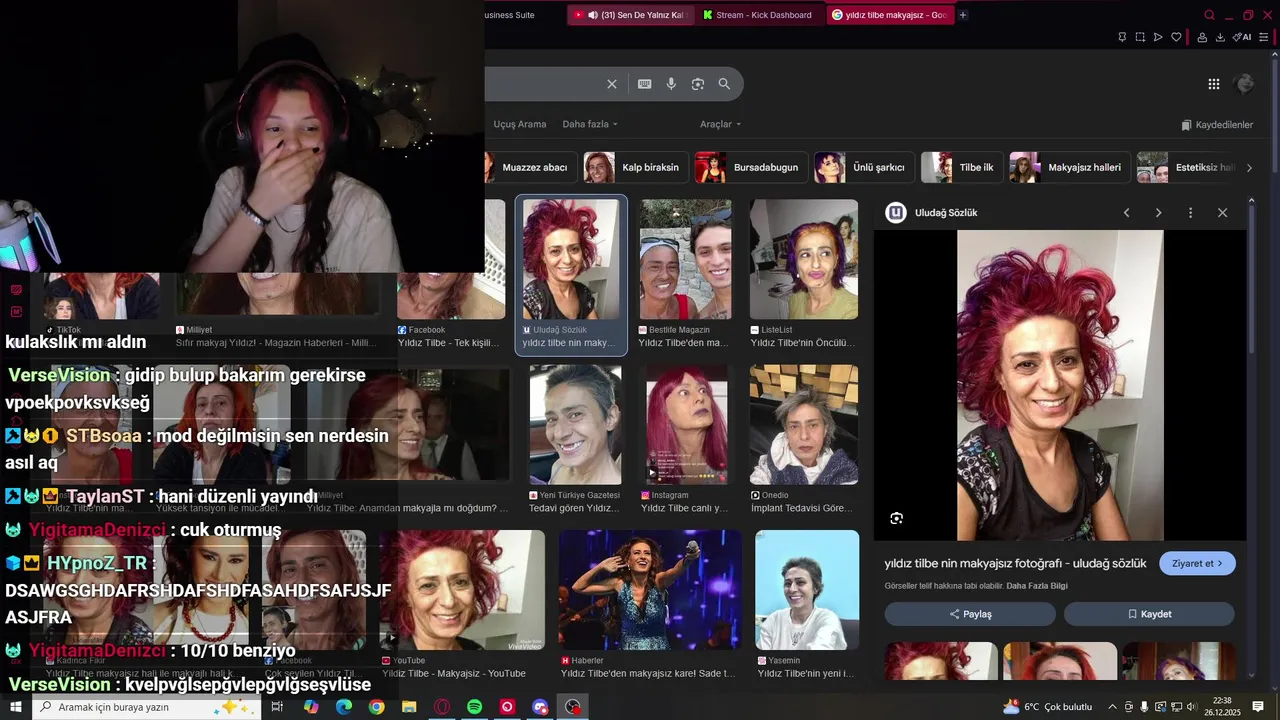Open browser downloads icon
The width and height of the screenshot is (1280, 720).
(x=1220, y=37)
